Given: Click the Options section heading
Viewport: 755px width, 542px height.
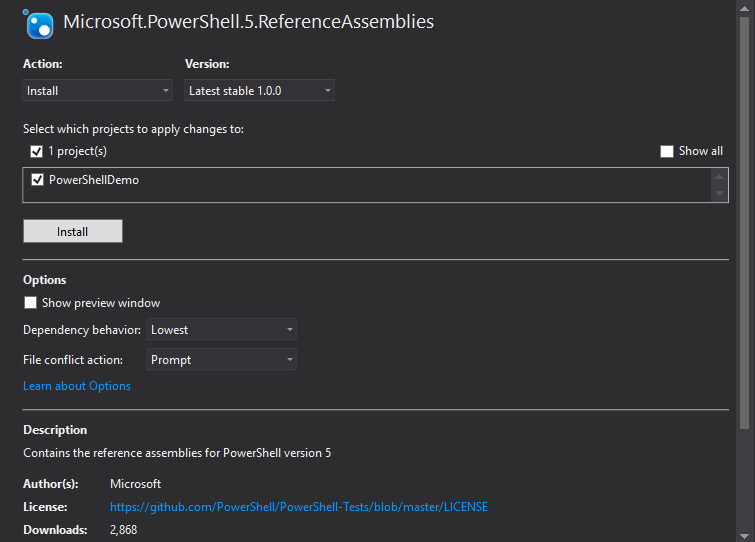Looking at the screenshot, I should point(45,280).
